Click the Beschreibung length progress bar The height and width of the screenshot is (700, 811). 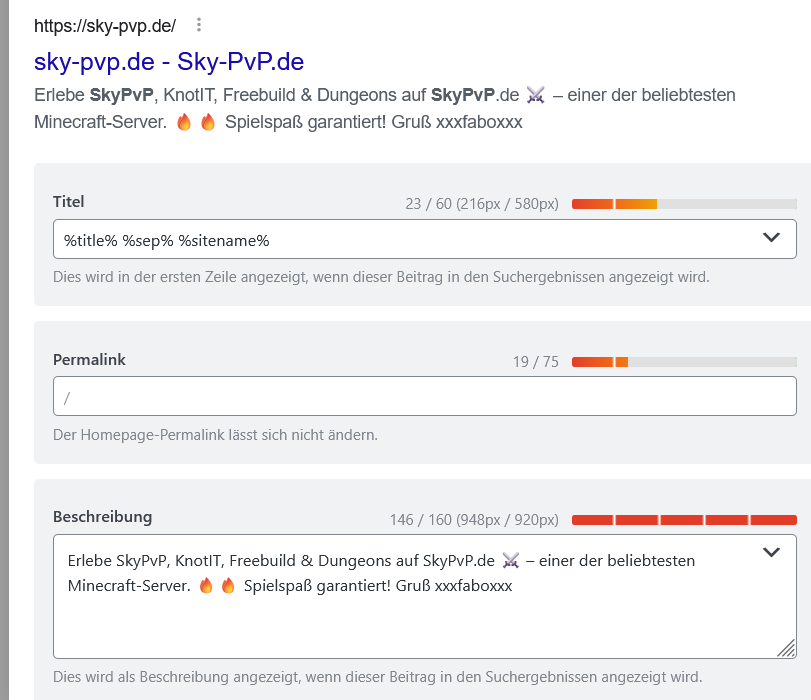[683, 520]
